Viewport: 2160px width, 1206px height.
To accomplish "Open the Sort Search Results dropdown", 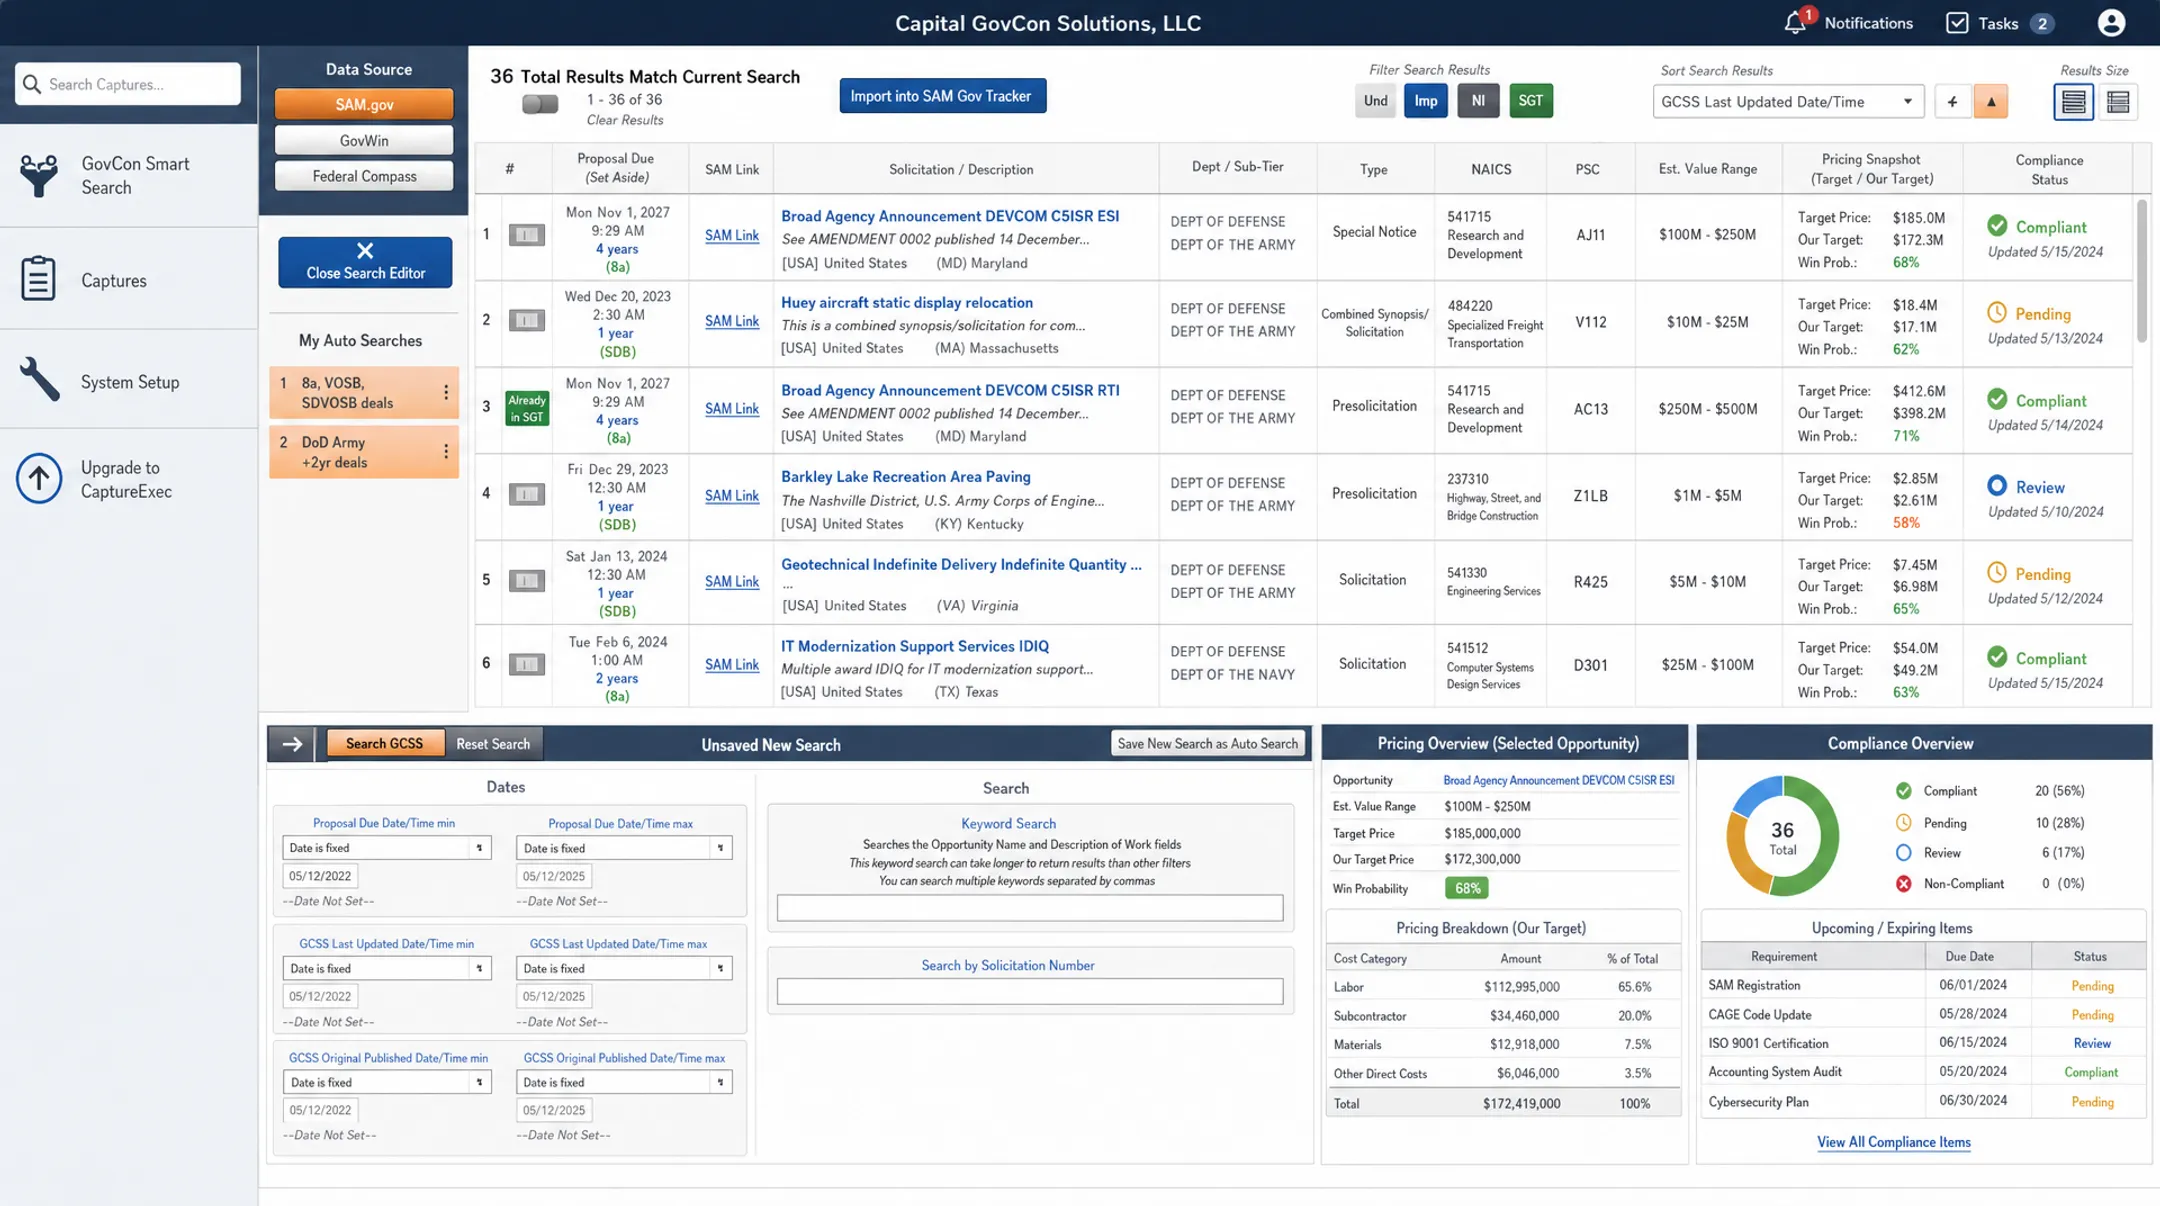I will pos(1788,101).
